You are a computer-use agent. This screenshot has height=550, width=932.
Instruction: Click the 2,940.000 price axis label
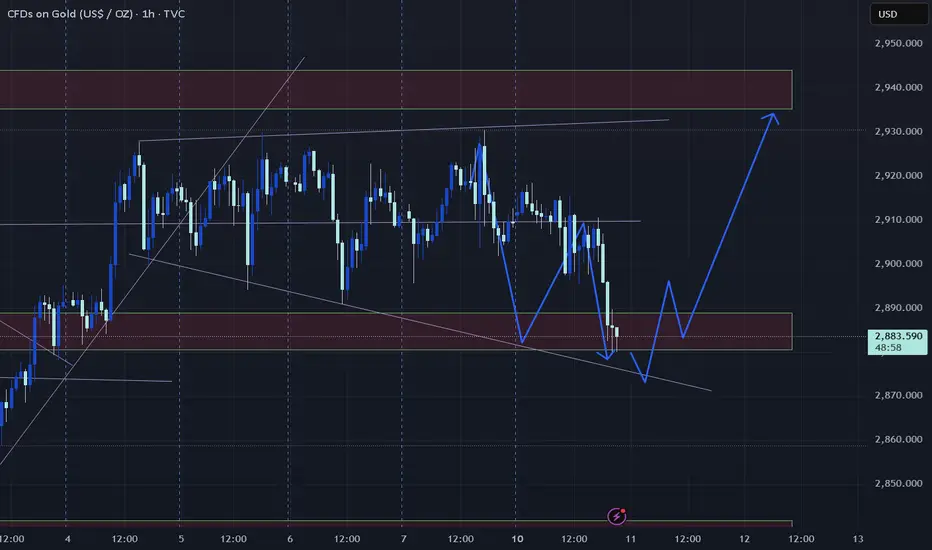click(x=898, y=87)
